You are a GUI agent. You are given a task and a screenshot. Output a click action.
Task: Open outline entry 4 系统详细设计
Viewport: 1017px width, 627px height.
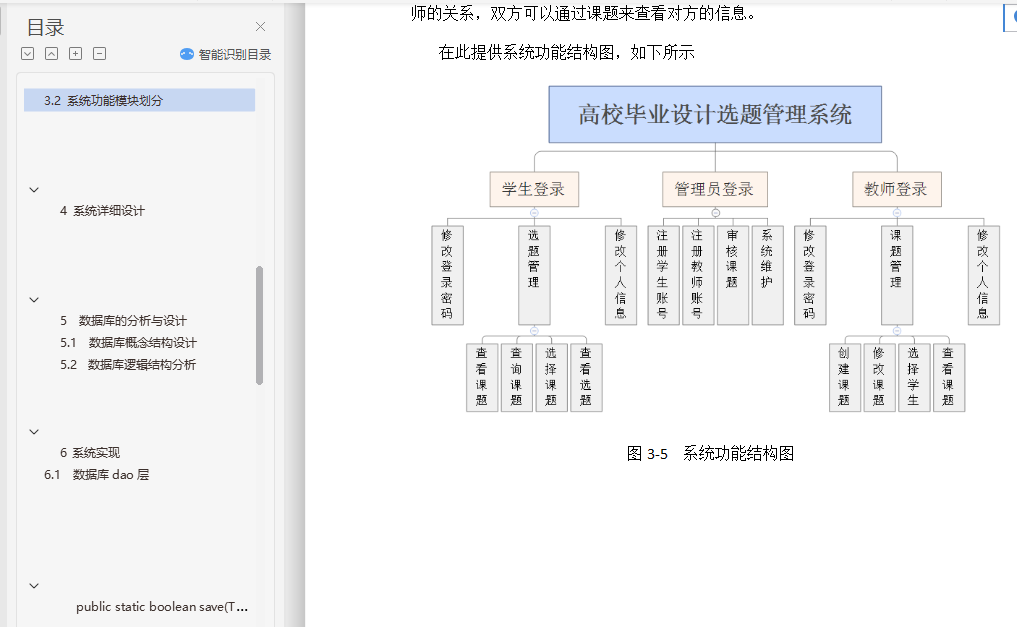point(102,211)
